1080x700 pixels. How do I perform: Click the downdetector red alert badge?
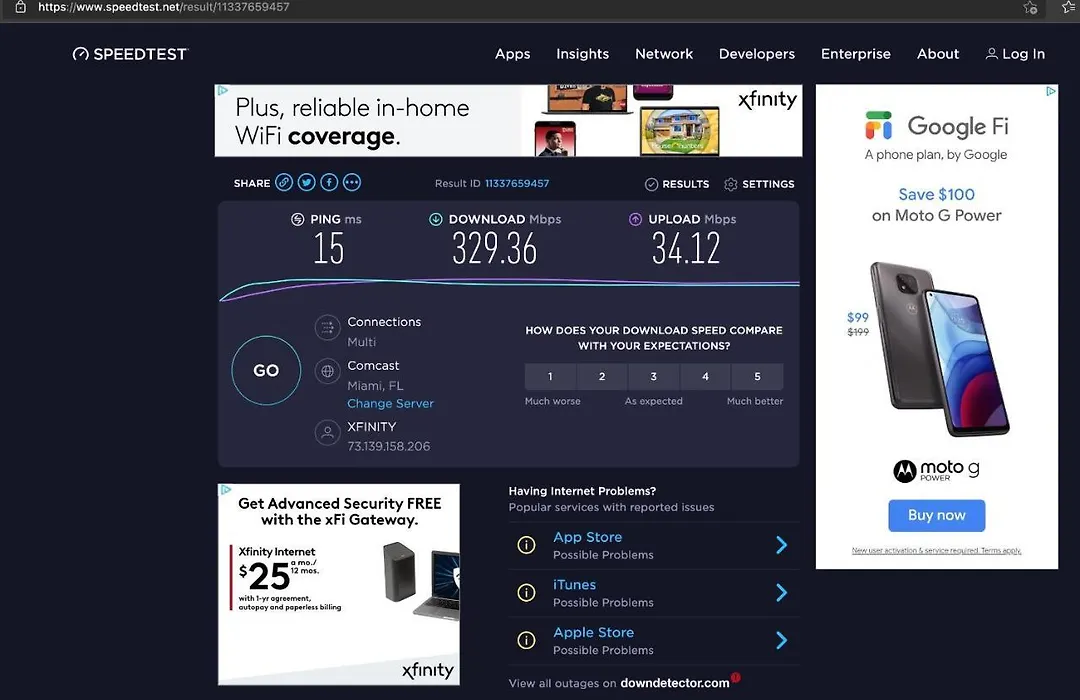pos(736,677)
